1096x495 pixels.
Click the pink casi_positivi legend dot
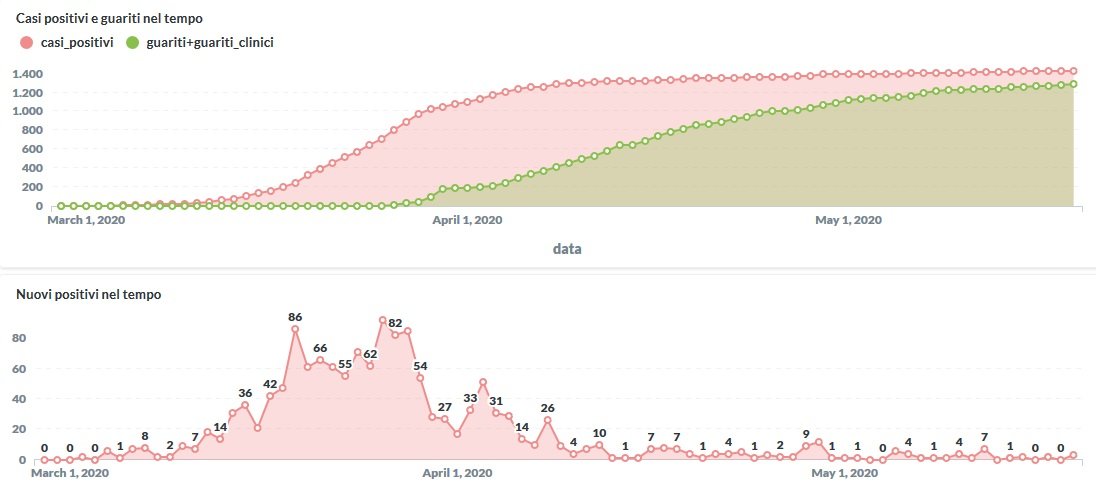coord(27,42)
